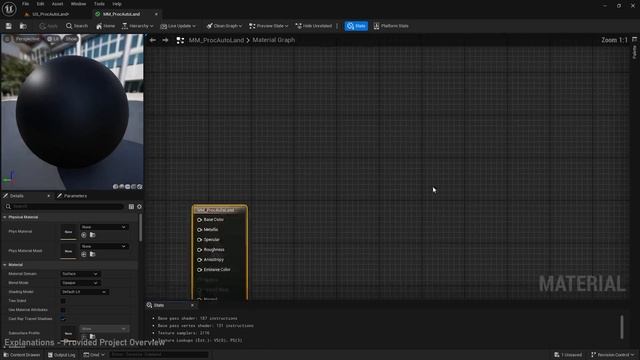
Task: Open the Help menu
Action: (x=117, y=4)
